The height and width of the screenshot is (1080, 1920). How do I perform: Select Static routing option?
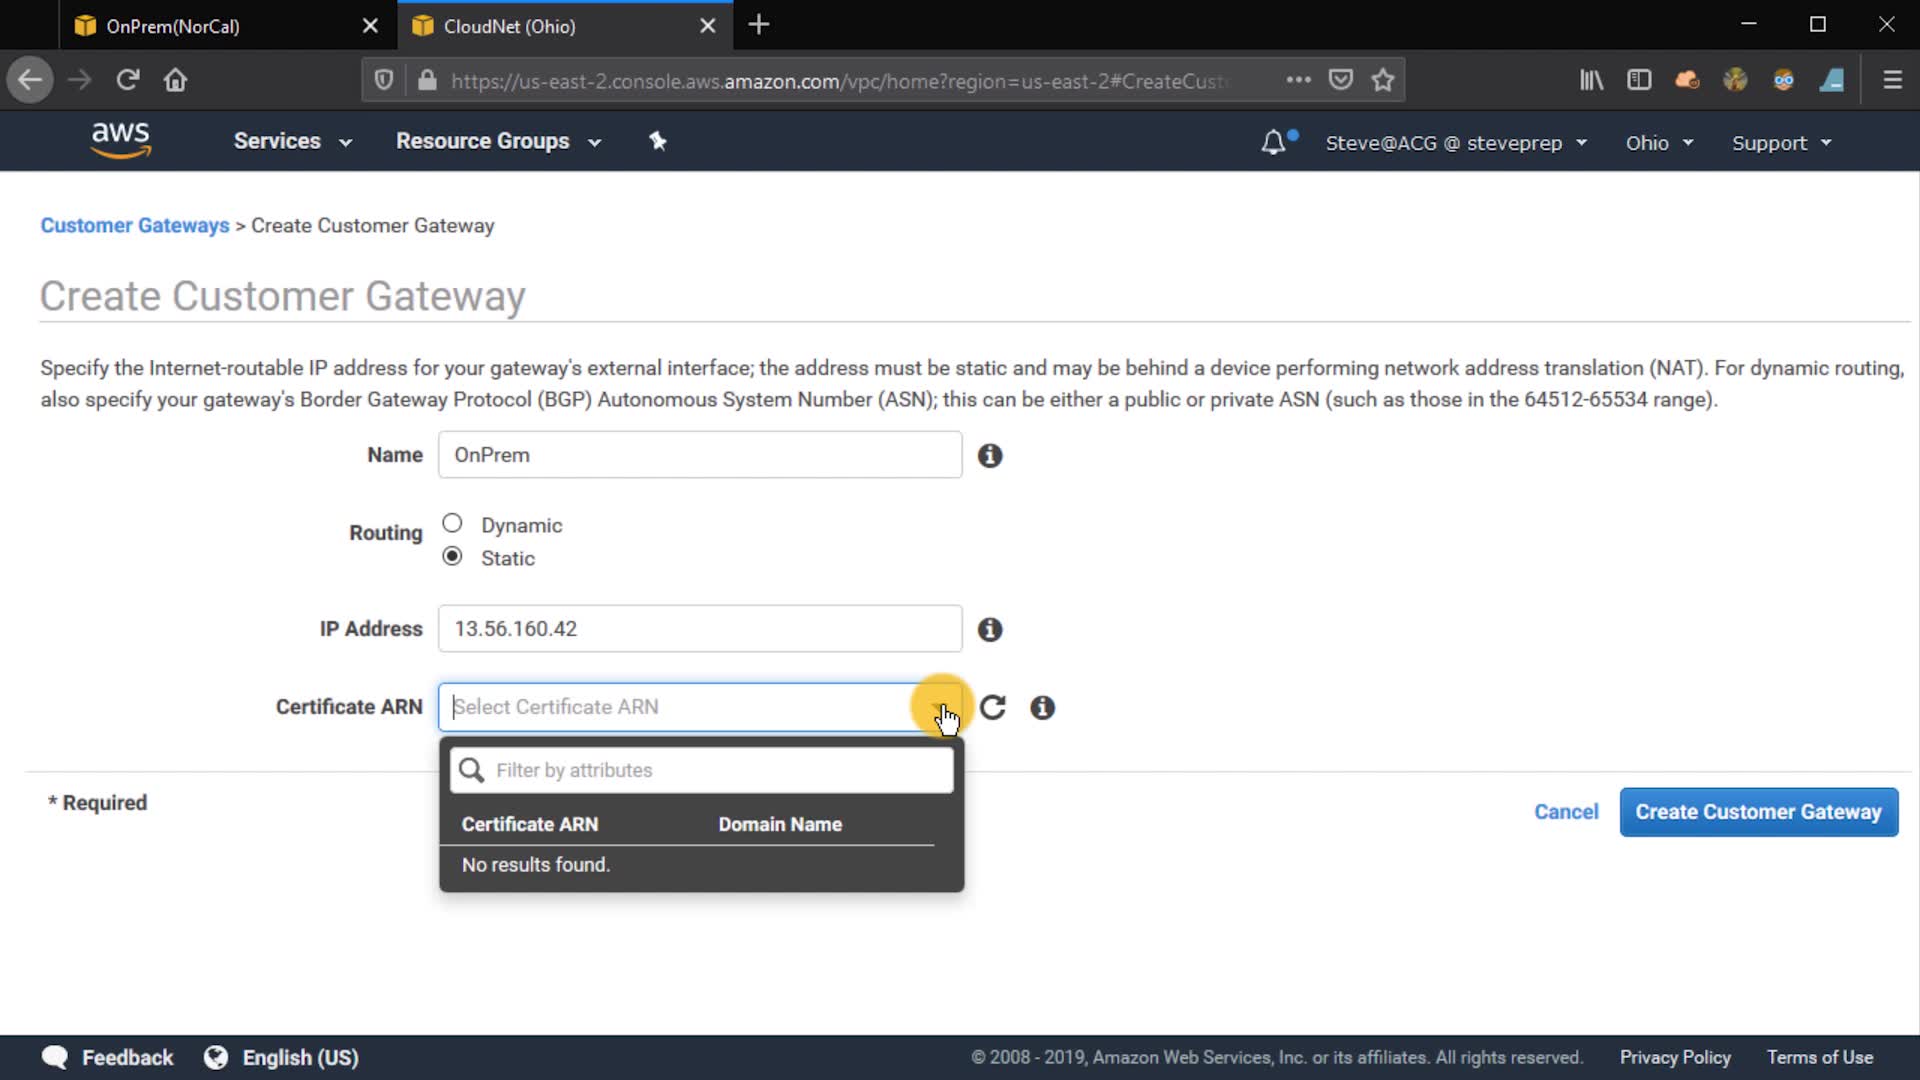(x=452, y=556)
